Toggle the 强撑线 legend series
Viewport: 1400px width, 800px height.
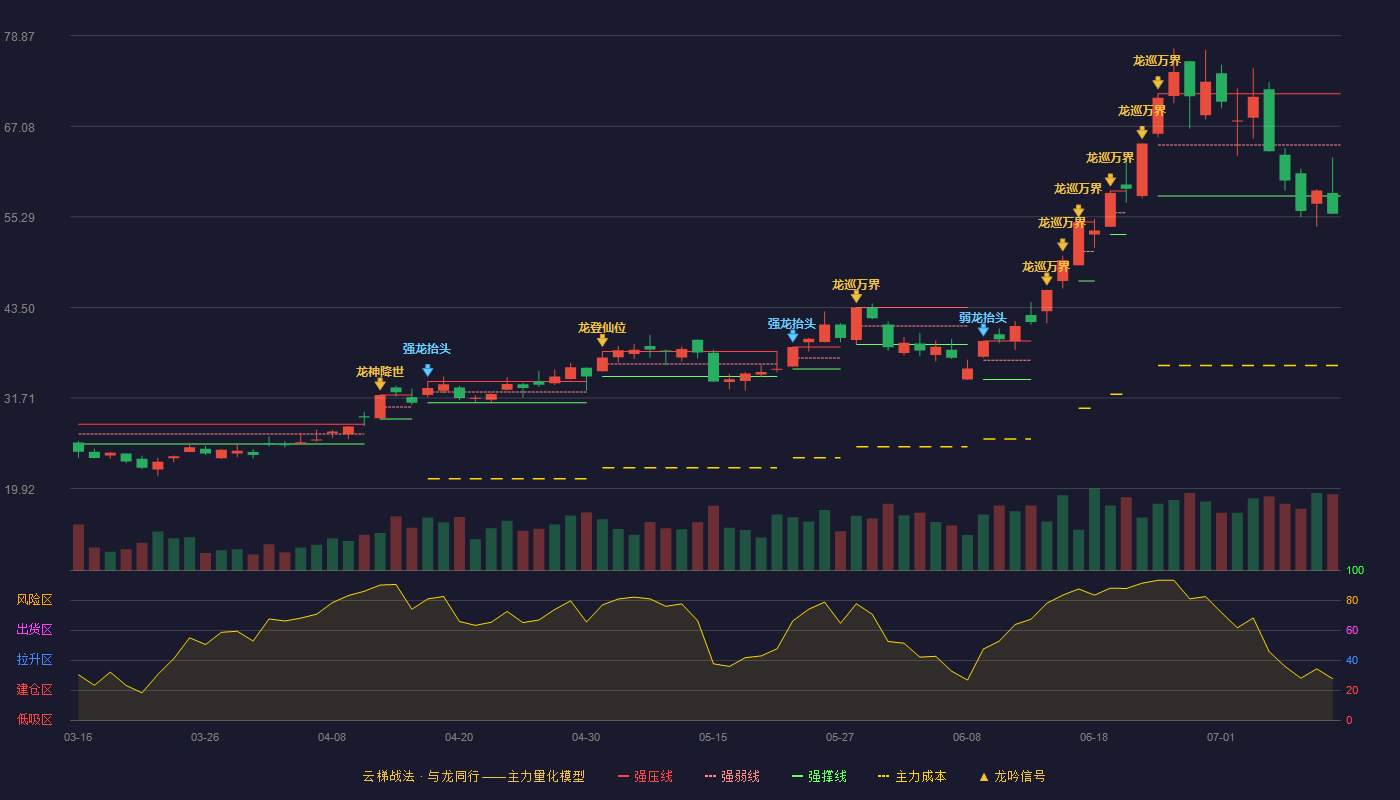[x=819, y=776]
